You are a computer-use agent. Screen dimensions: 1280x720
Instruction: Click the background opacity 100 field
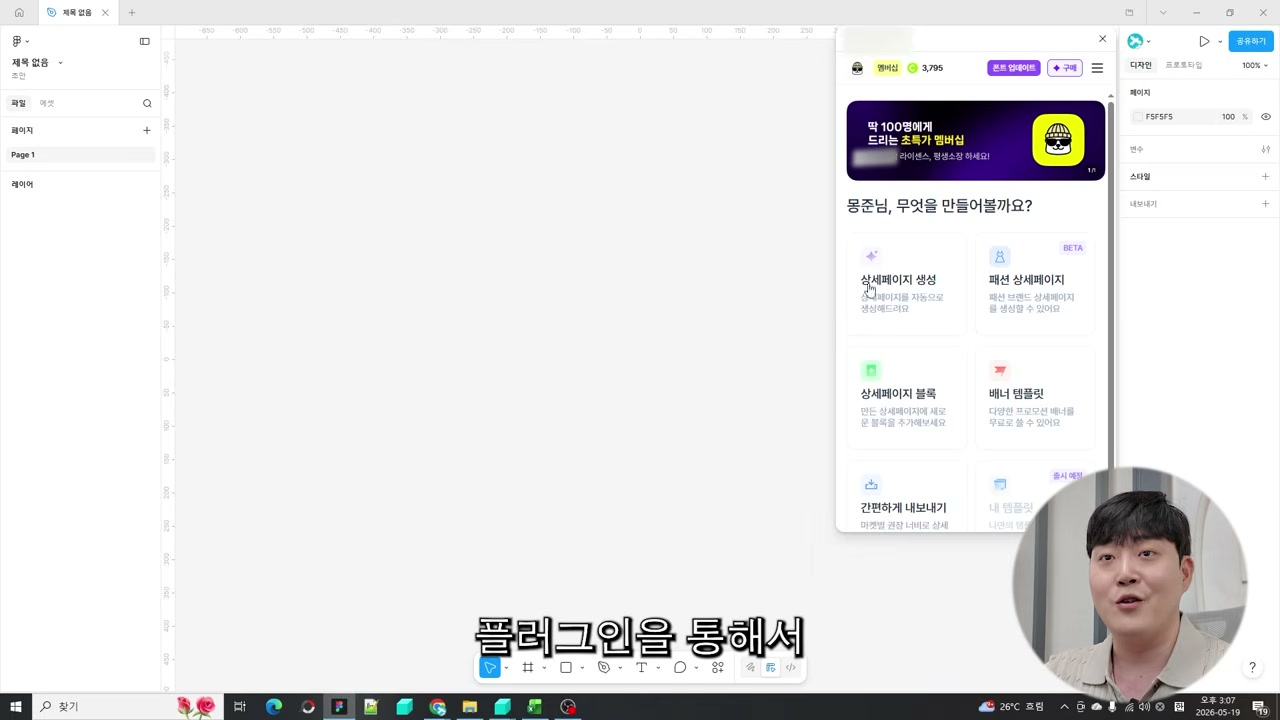coord(1228,117)
